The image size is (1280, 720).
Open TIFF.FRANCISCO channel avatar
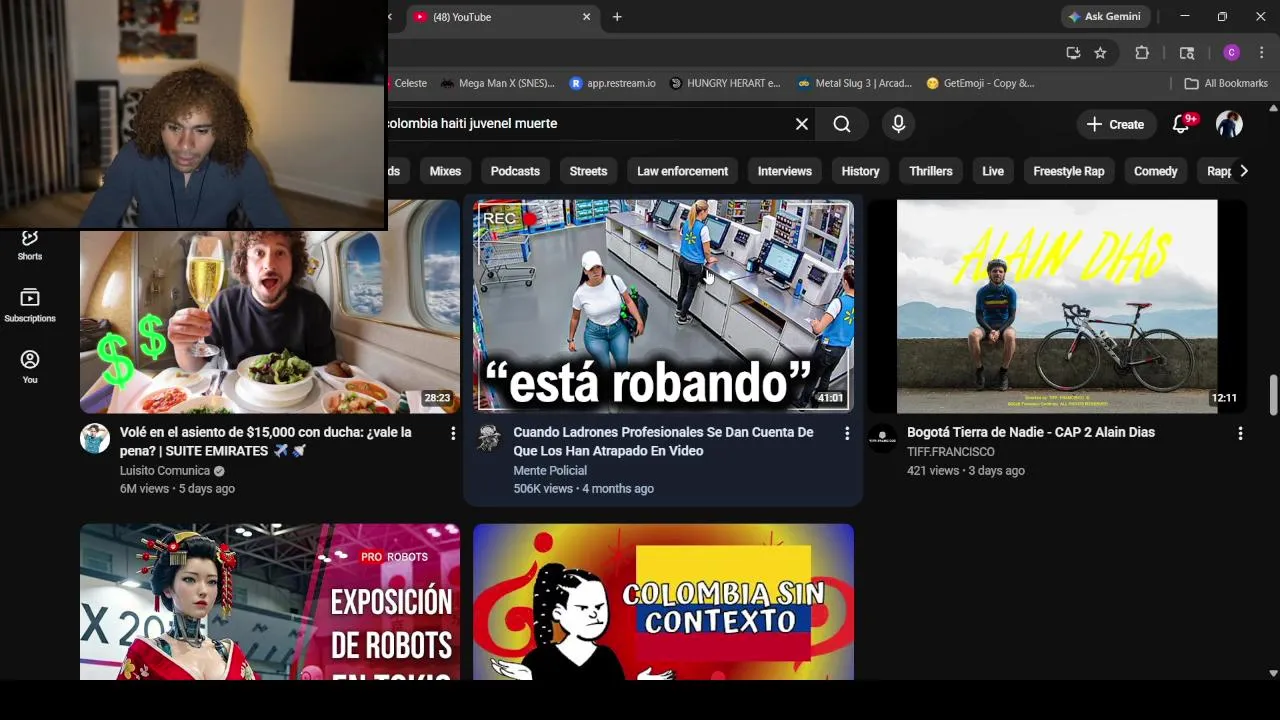point(882,438)
